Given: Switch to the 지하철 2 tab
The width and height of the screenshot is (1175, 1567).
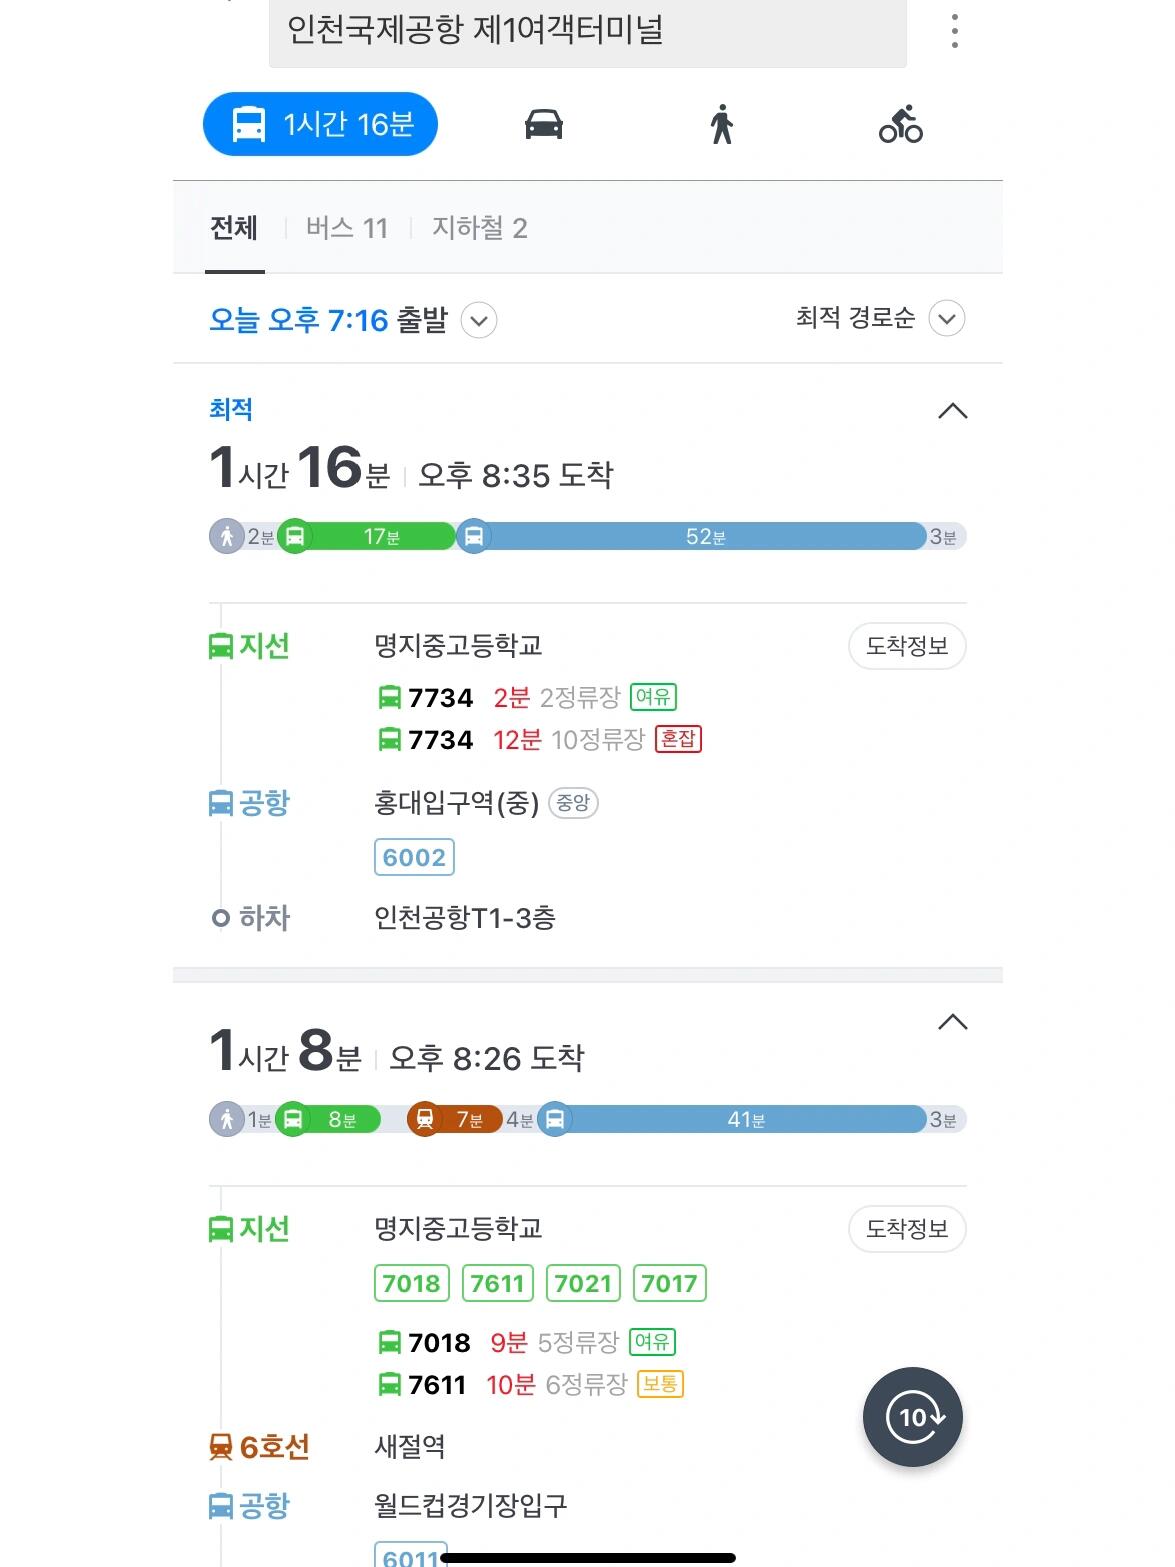Looking at the screenshot, I should point(479,228).
